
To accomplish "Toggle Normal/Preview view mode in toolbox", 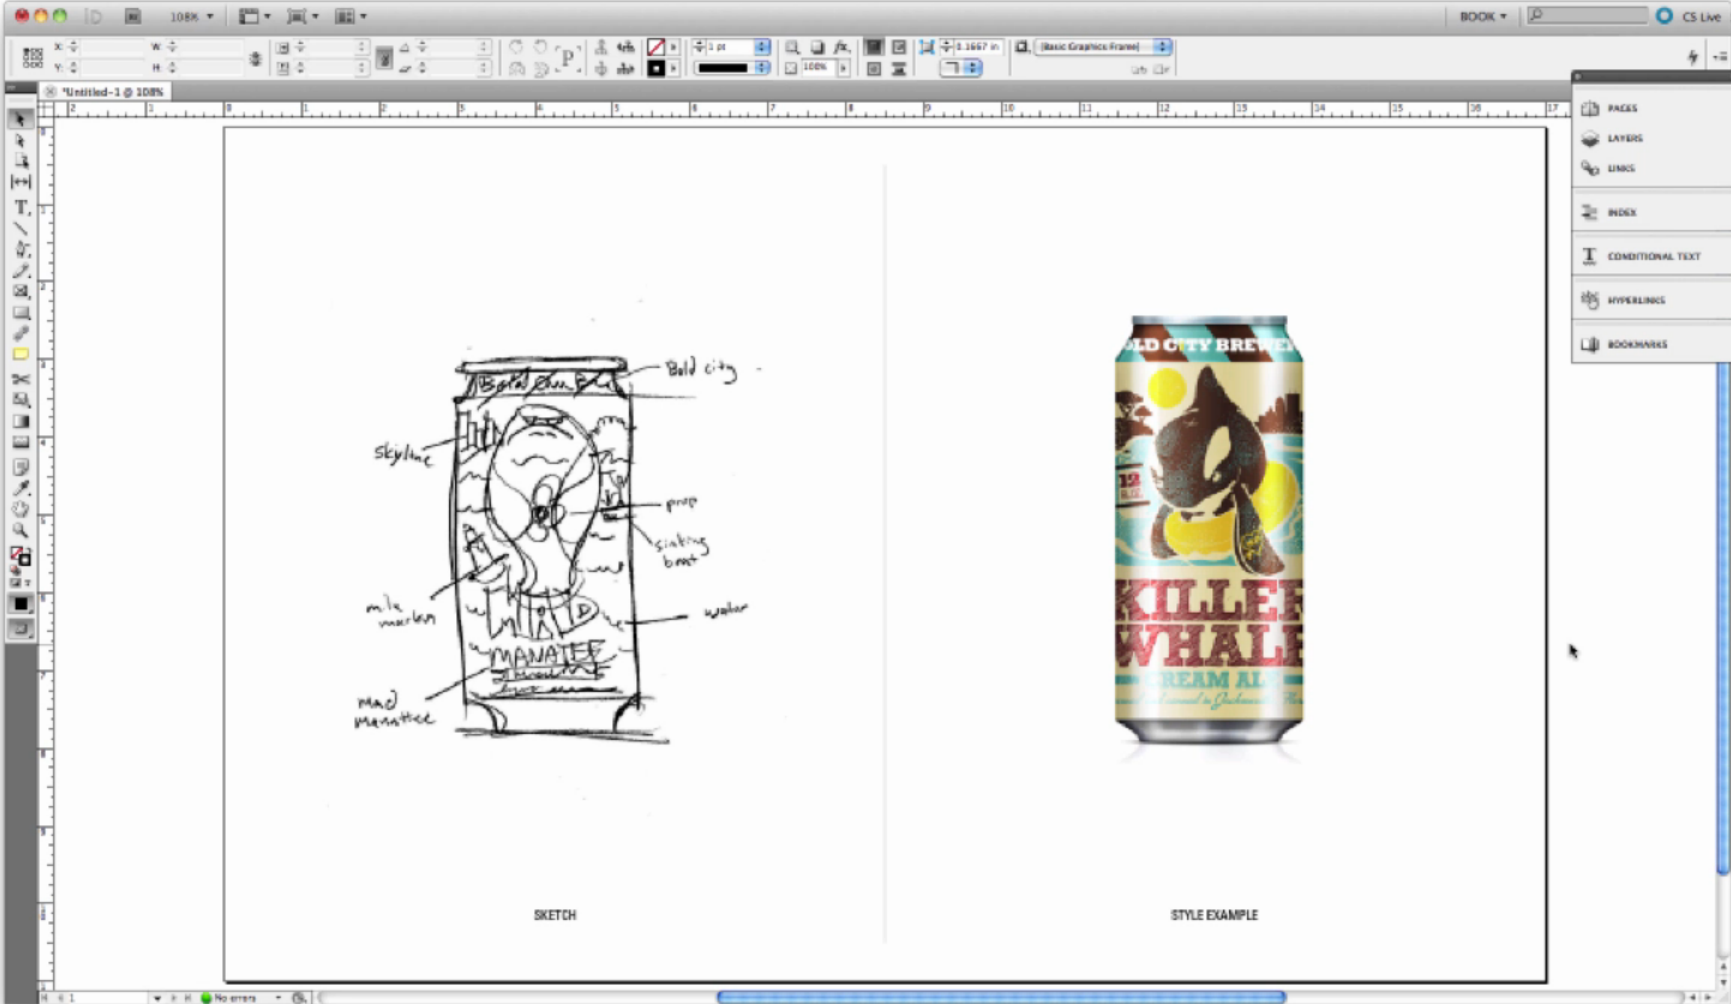I will point(20,629).
